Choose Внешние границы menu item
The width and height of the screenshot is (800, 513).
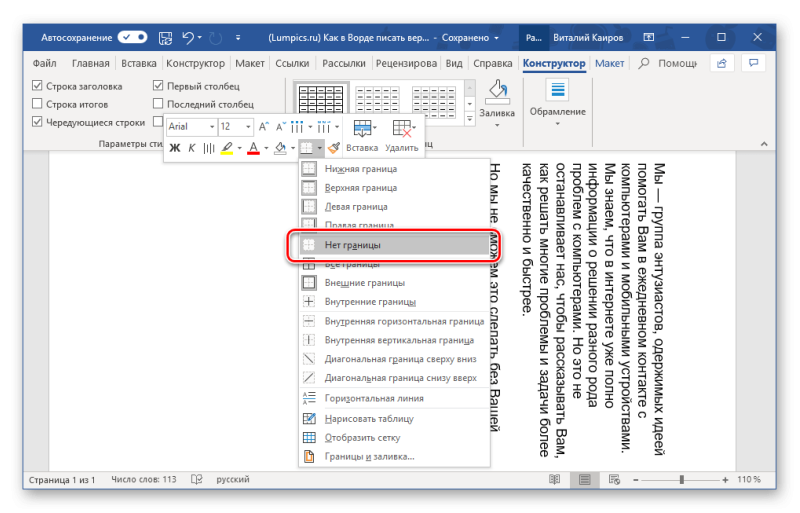[x=394, y=283]
